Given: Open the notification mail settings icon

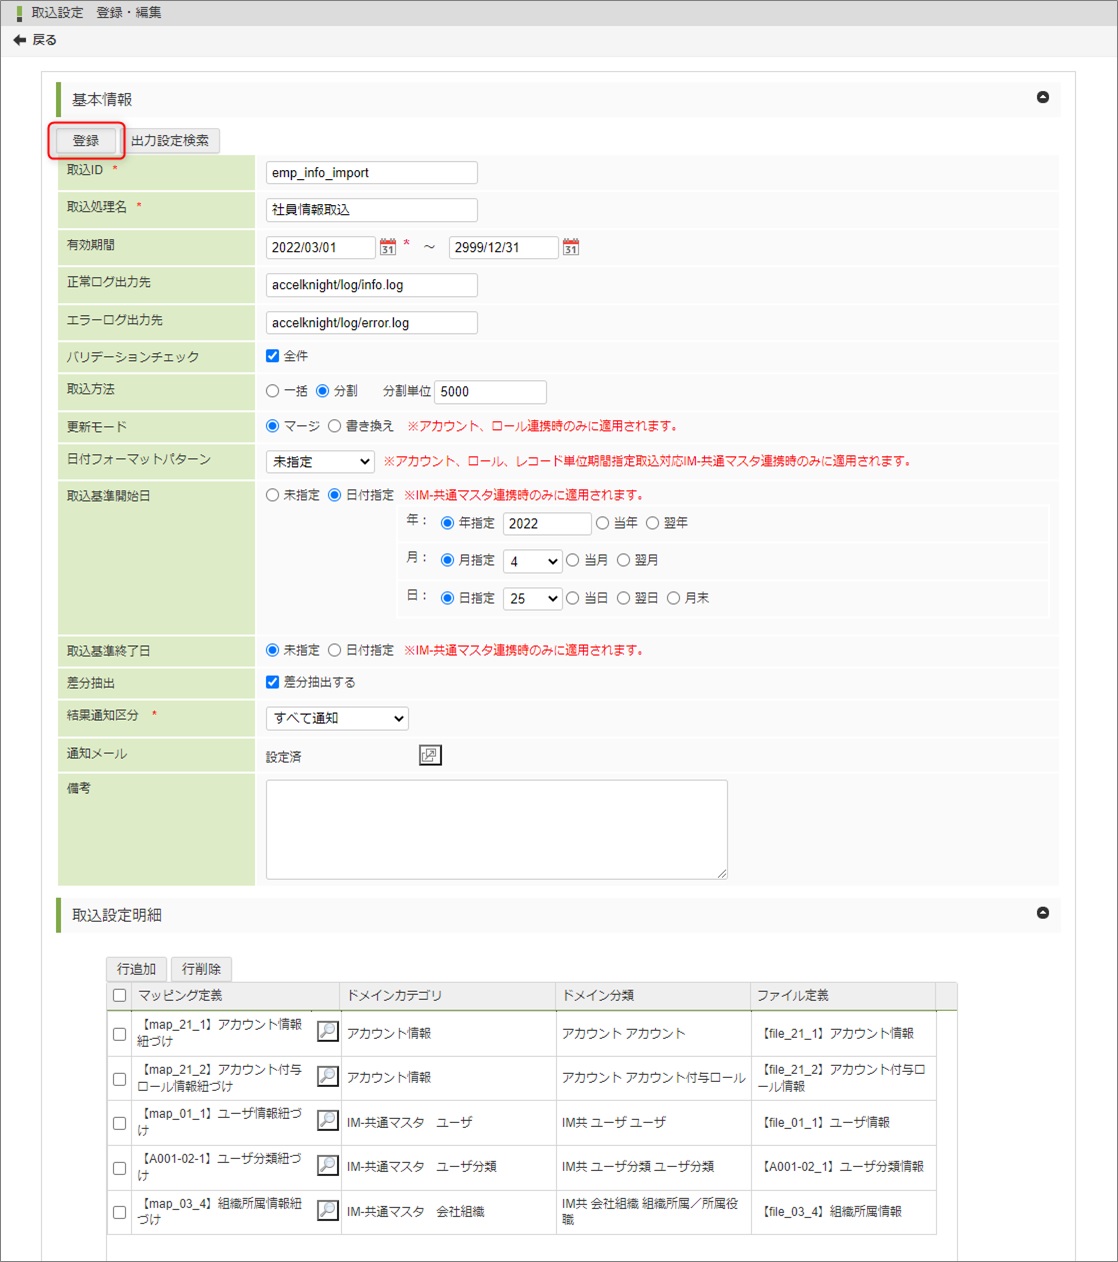Looking at the screenshot, I should (x=430, y=755).
